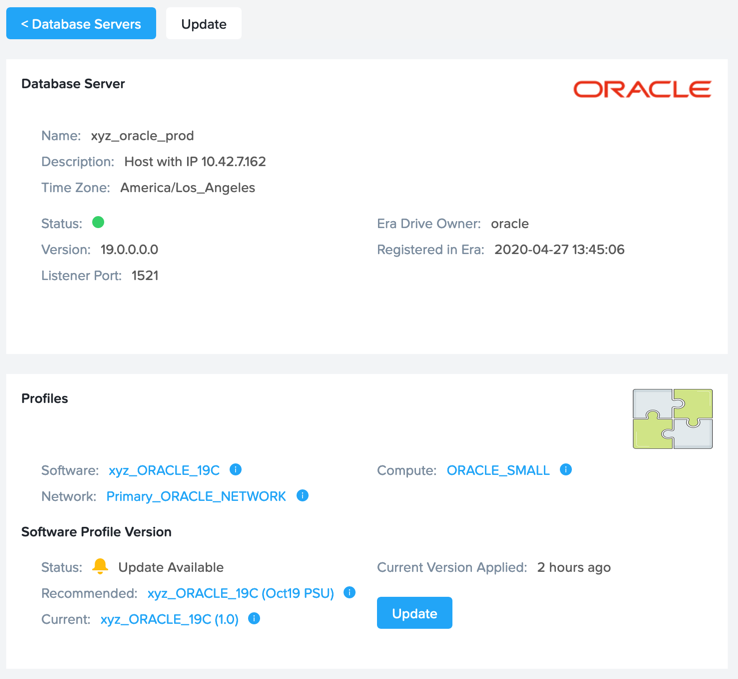This screenshot has height=679, width=738.
Task: Click info icon next to Software profile
Action: coord(235,469)
